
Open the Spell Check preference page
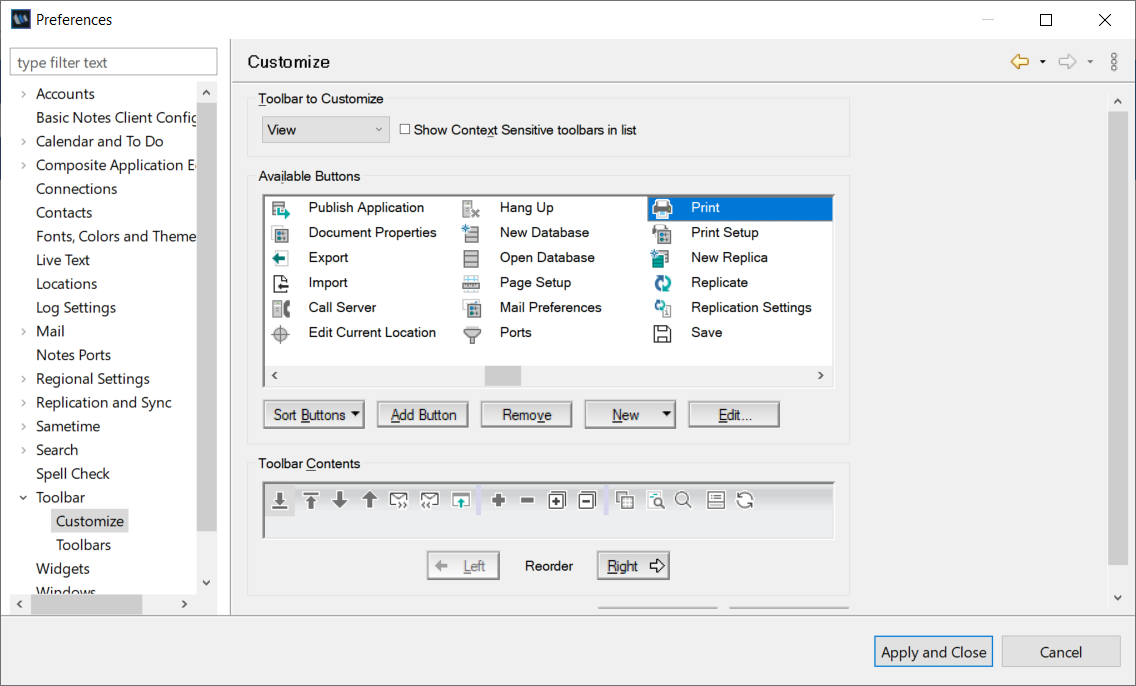pyautogui.click(x=72, y=474)
